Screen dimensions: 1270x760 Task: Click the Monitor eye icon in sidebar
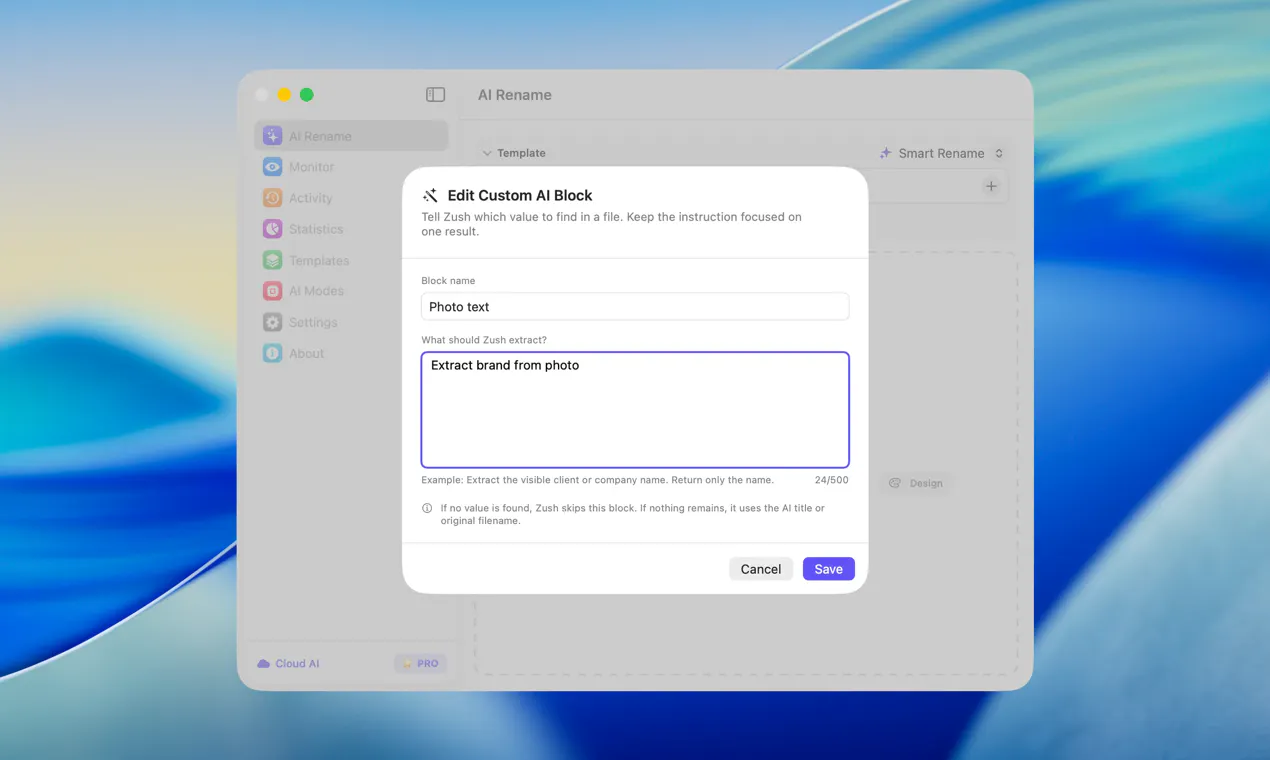[272, 167]
